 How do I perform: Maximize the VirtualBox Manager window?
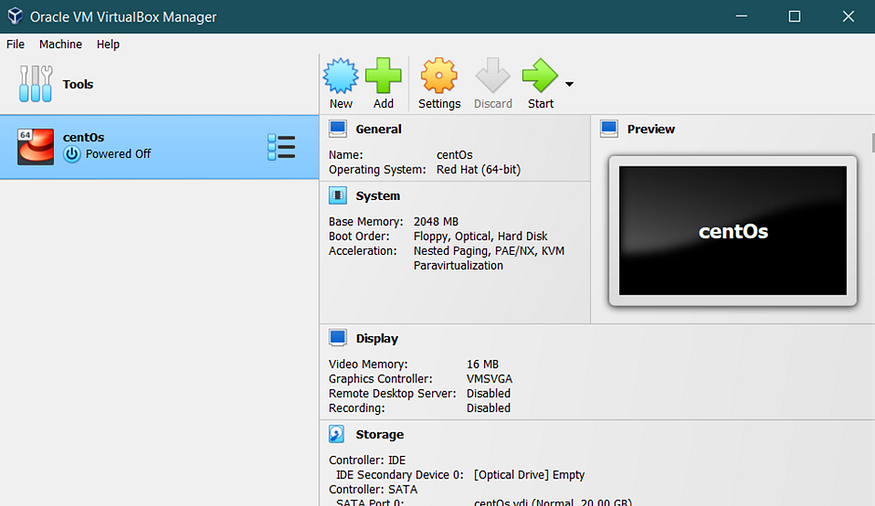pos(794,16)
